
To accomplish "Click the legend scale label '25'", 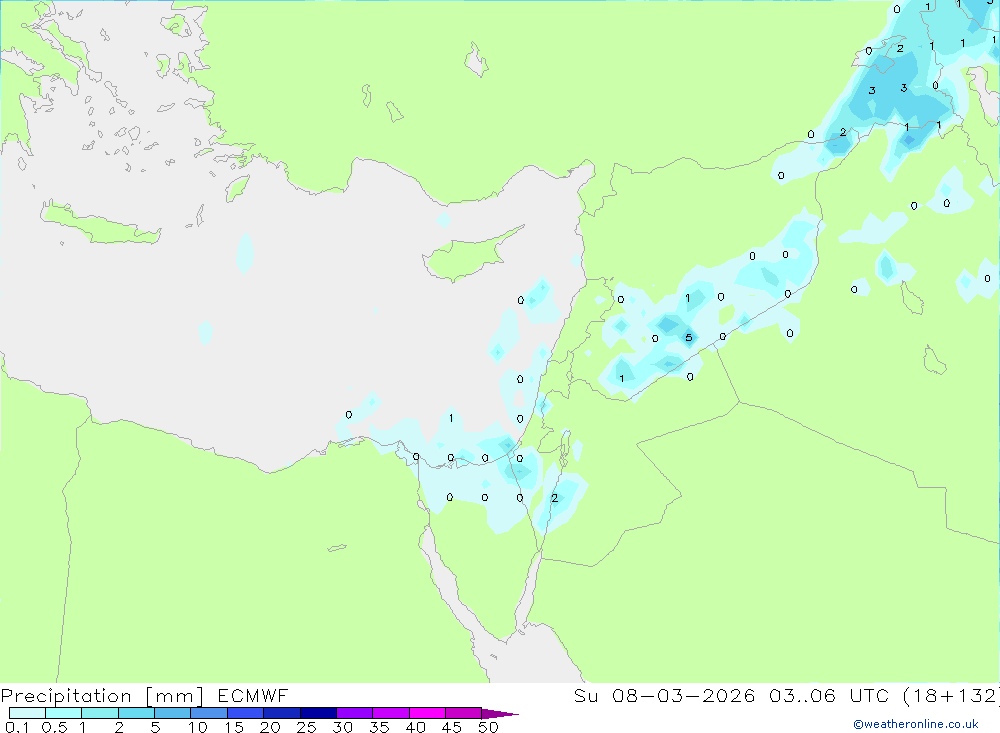I will pyautogui.click(x=306, y=727).
